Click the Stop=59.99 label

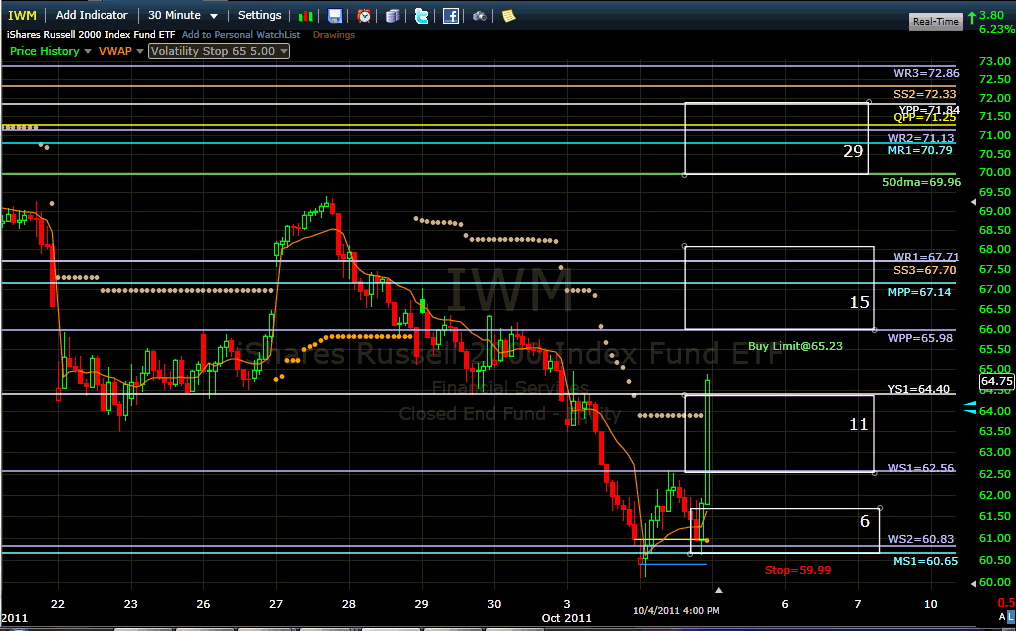click(798, 570)
